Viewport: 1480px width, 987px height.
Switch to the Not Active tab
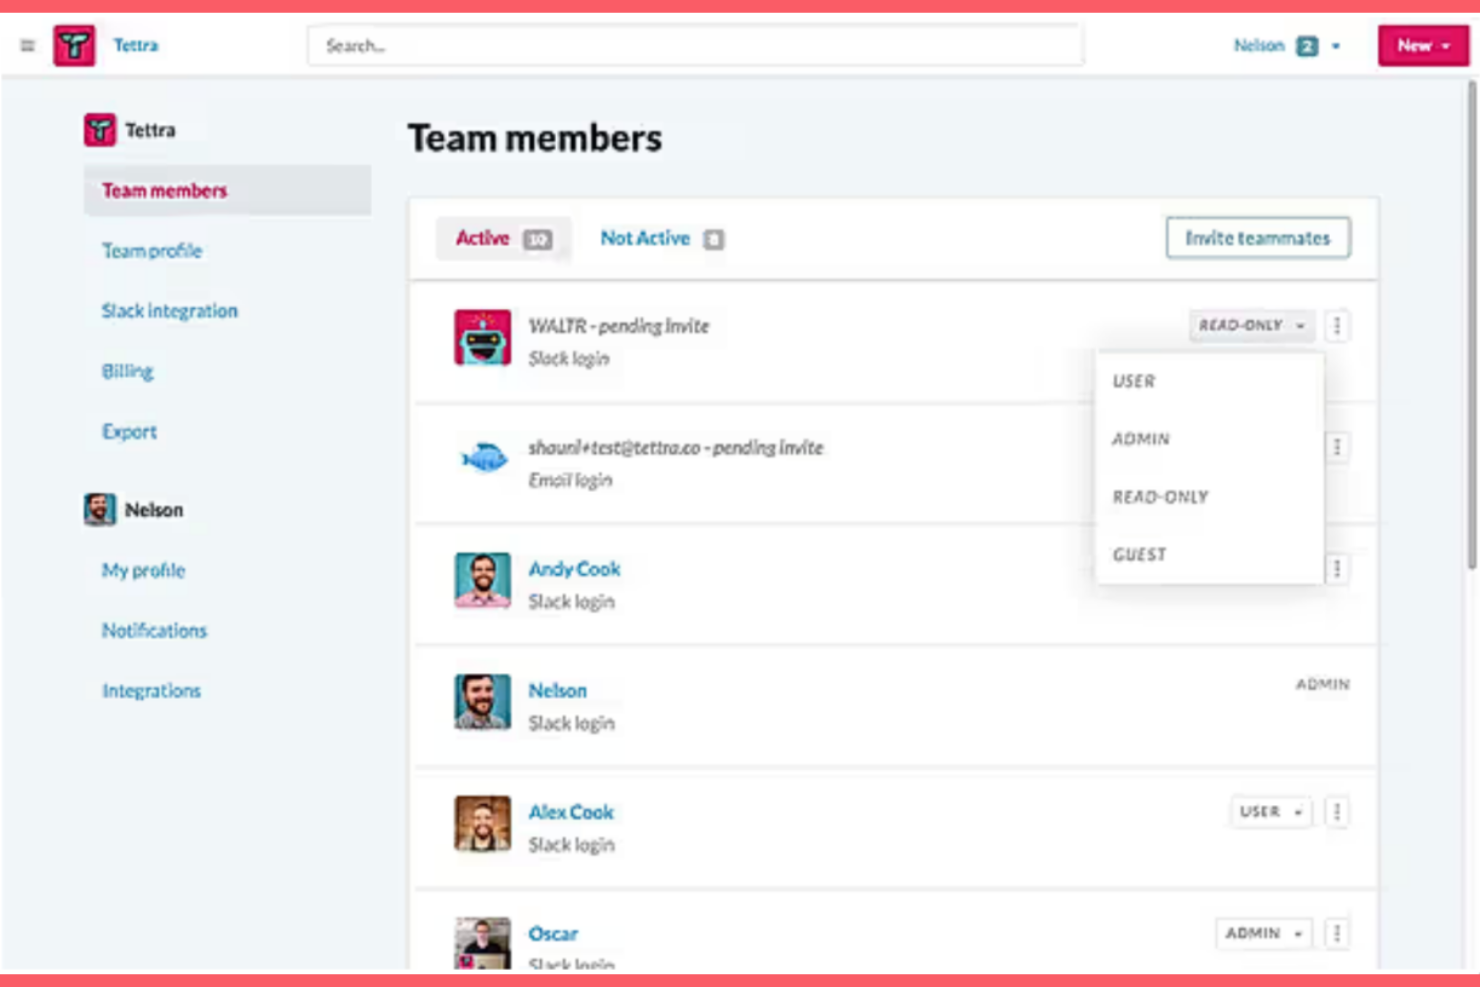645,238
